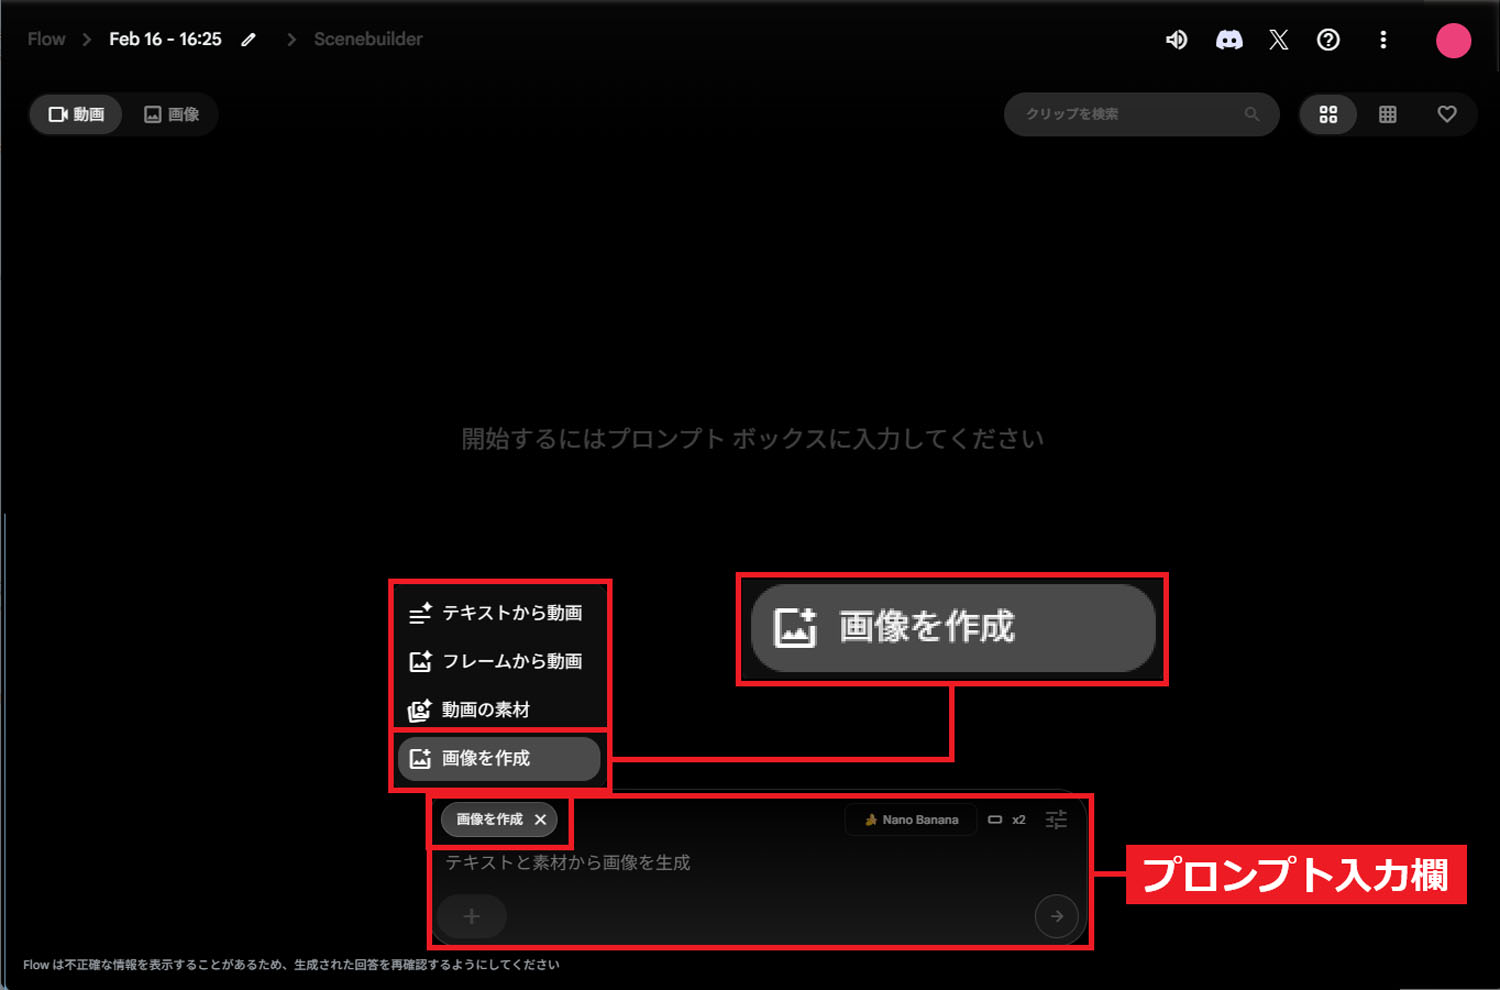Switch to the 画像 (image) filter toggle
Screen dimensions: 1500x990
point(172,114)
